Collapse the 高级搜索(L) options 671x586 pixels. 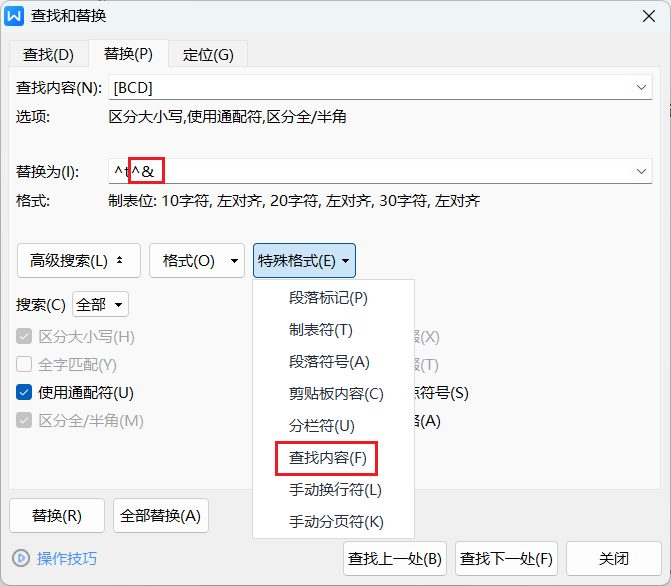pos(77,261)
